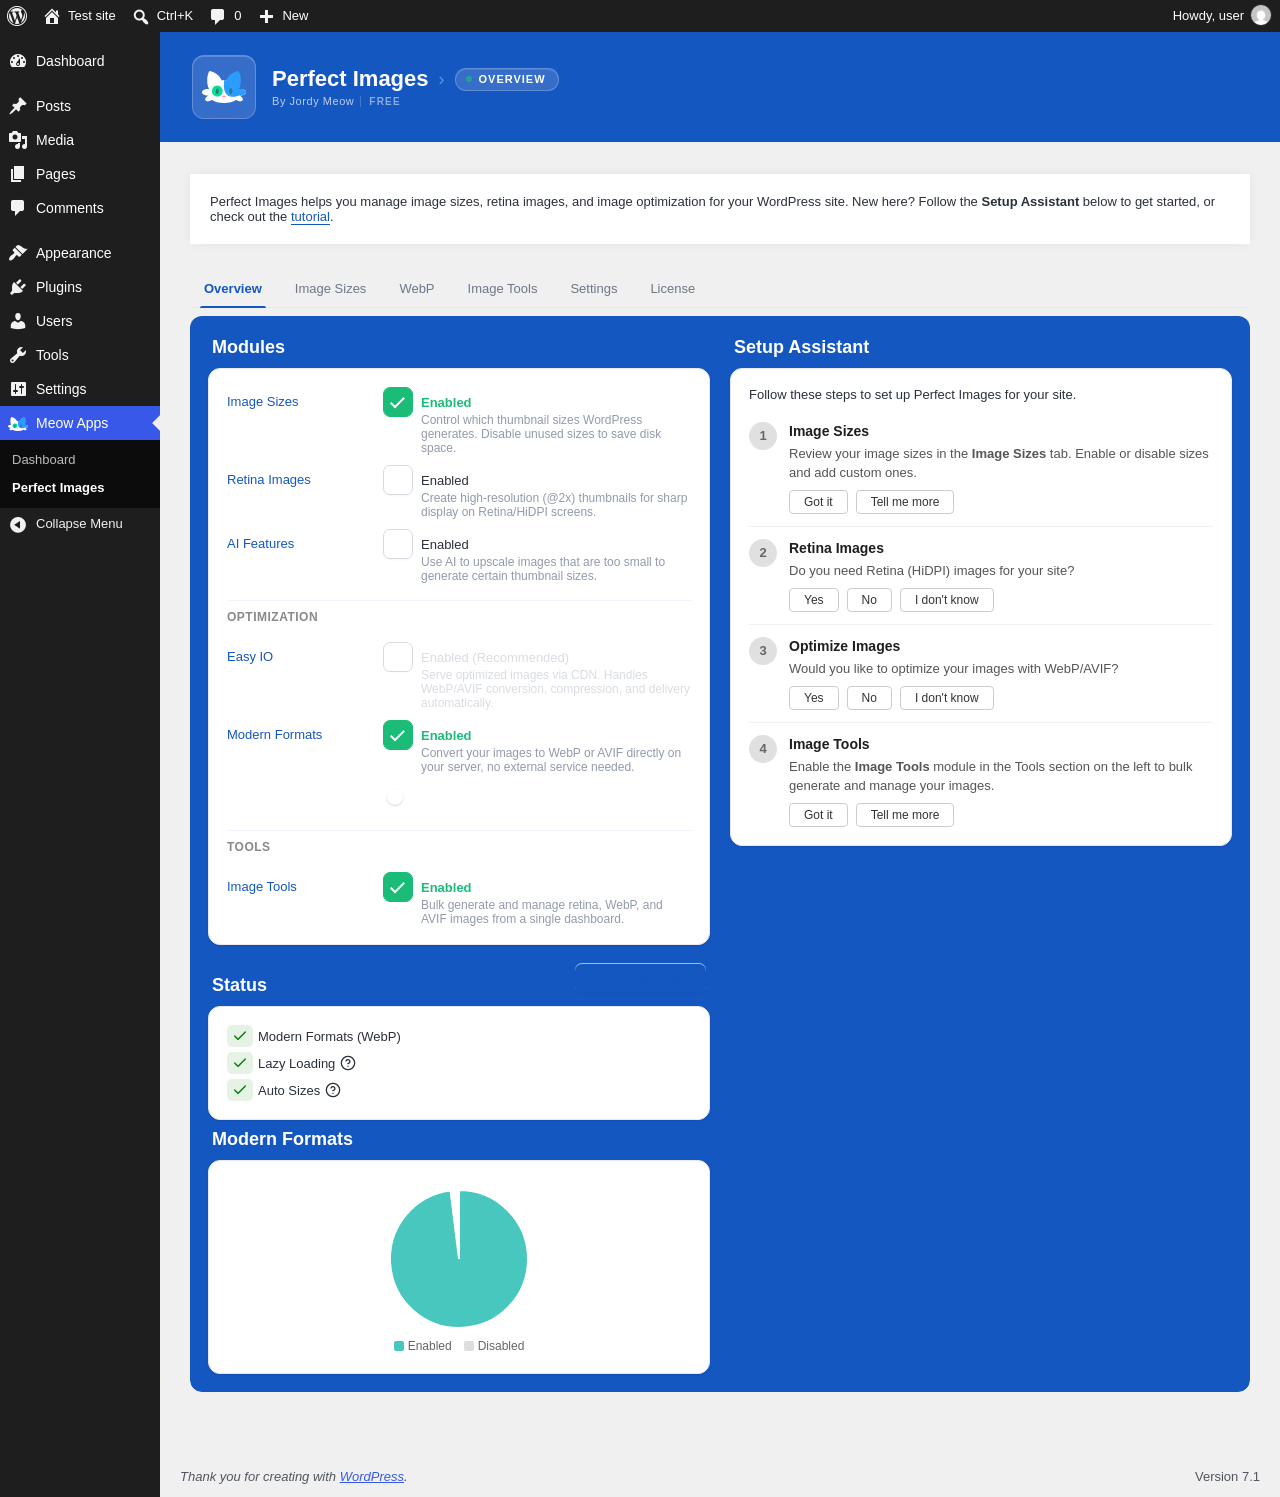Switch to the WebP tab
This screenshot has width=1280, height=1497.
(417, 289)
